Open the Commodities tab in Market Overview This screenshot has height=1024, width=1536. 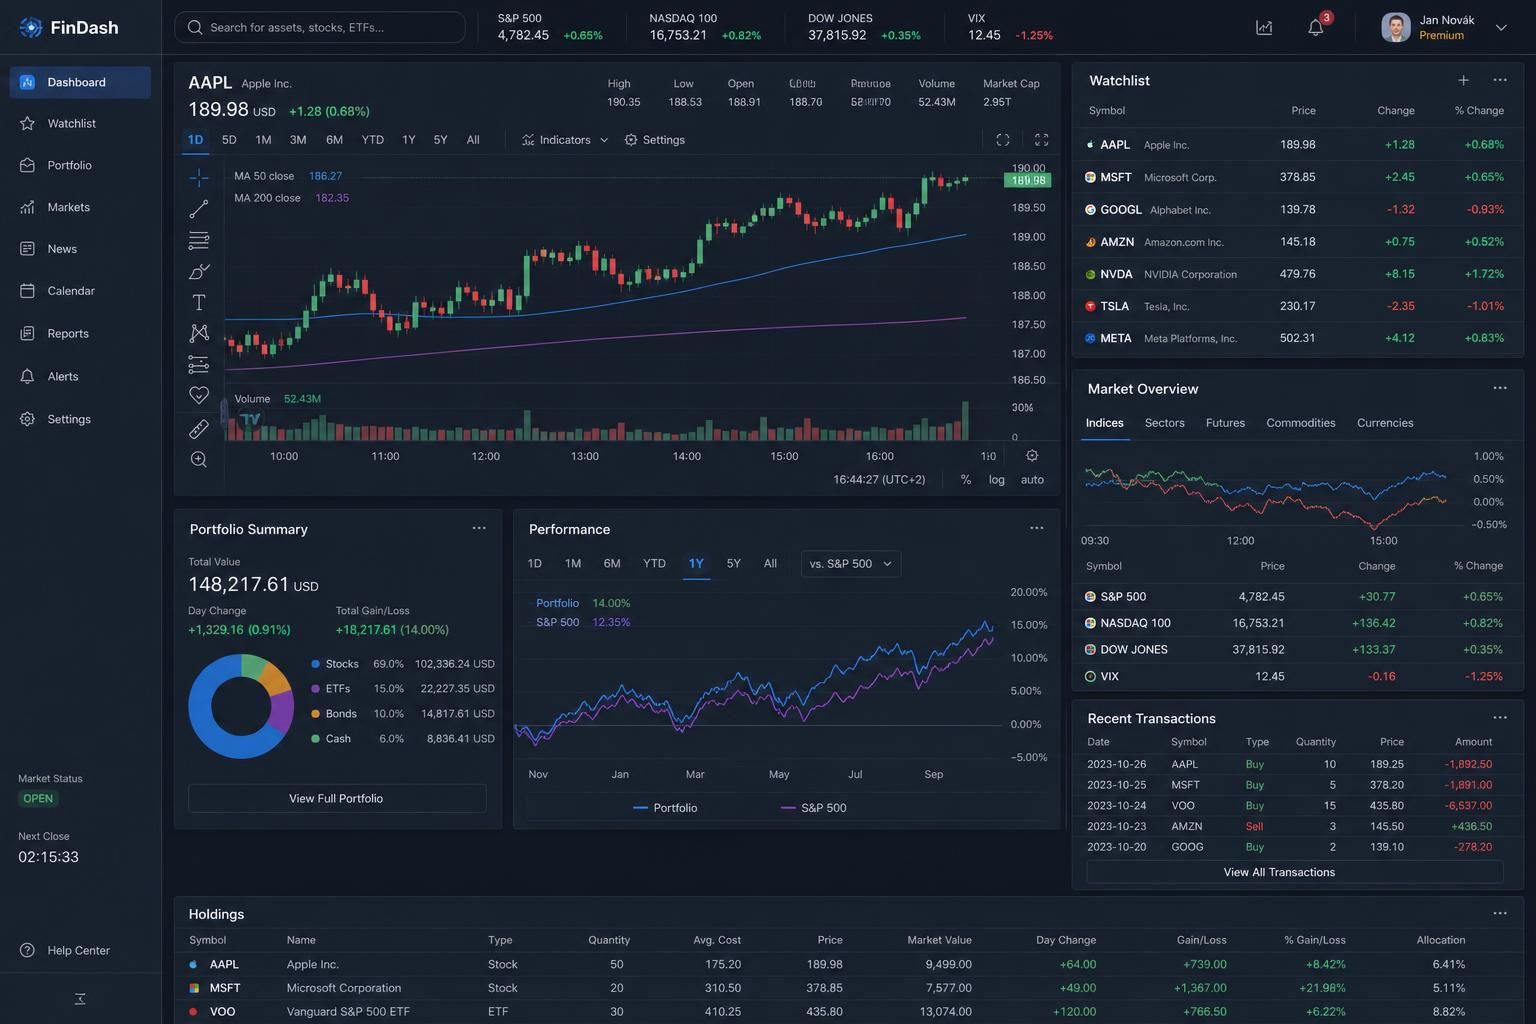[1300, 423]
